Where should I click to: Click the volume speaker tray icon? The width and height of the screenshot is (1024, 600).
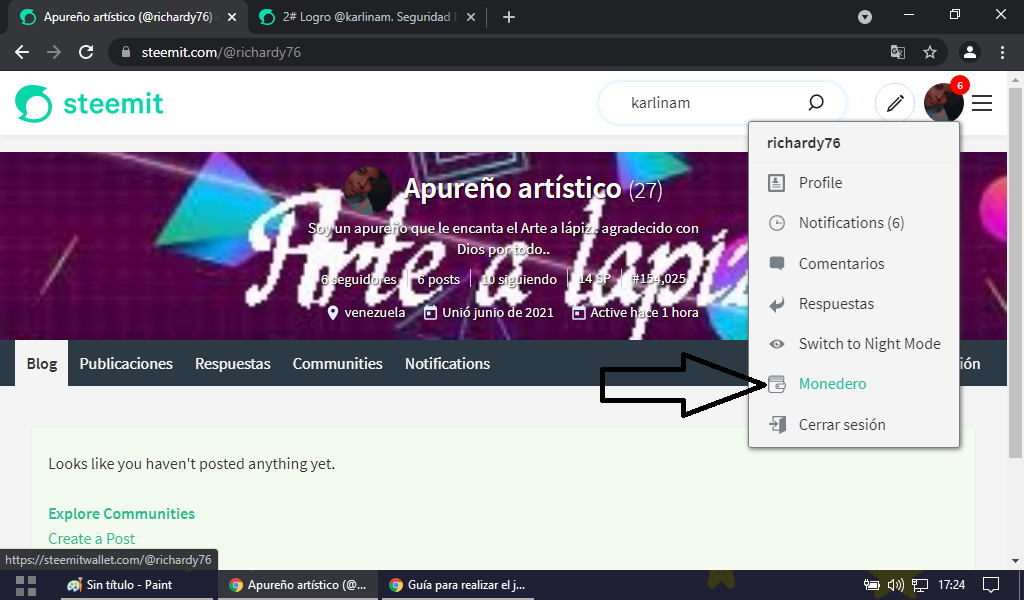[x=895, y=585]
